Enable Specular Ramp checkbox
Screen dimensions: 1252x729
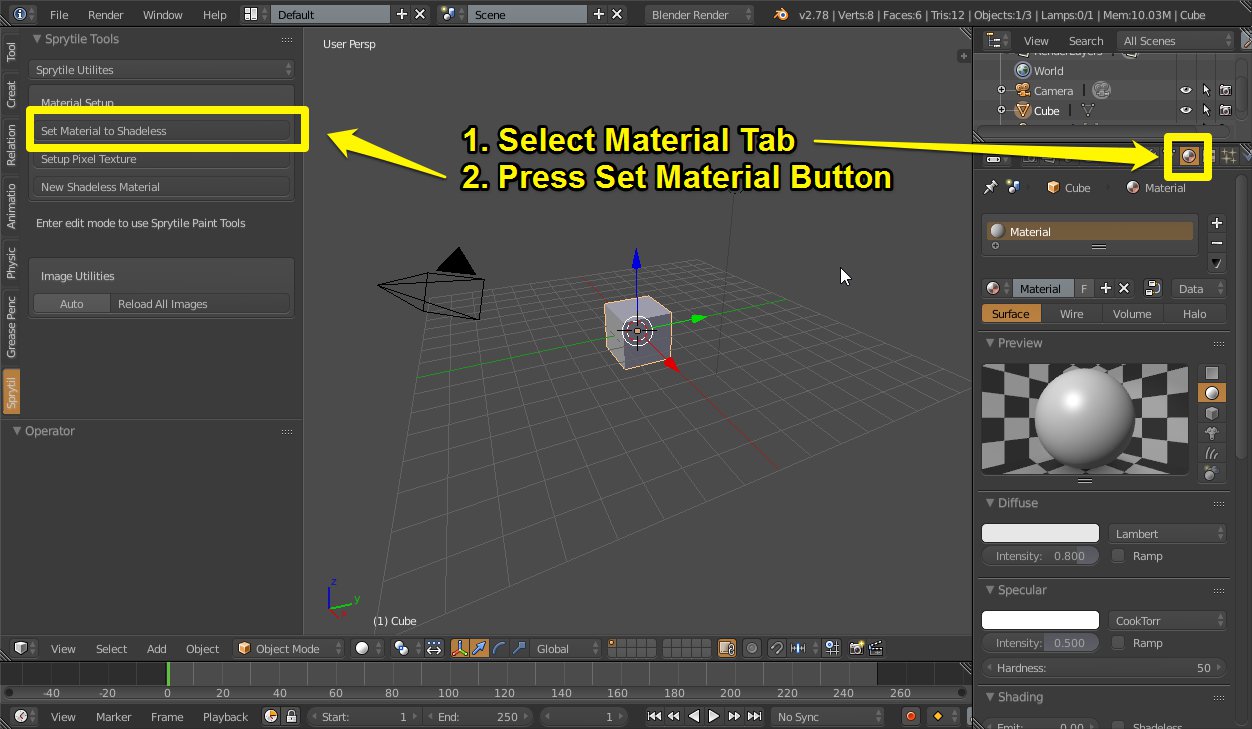coord(1118,643)
